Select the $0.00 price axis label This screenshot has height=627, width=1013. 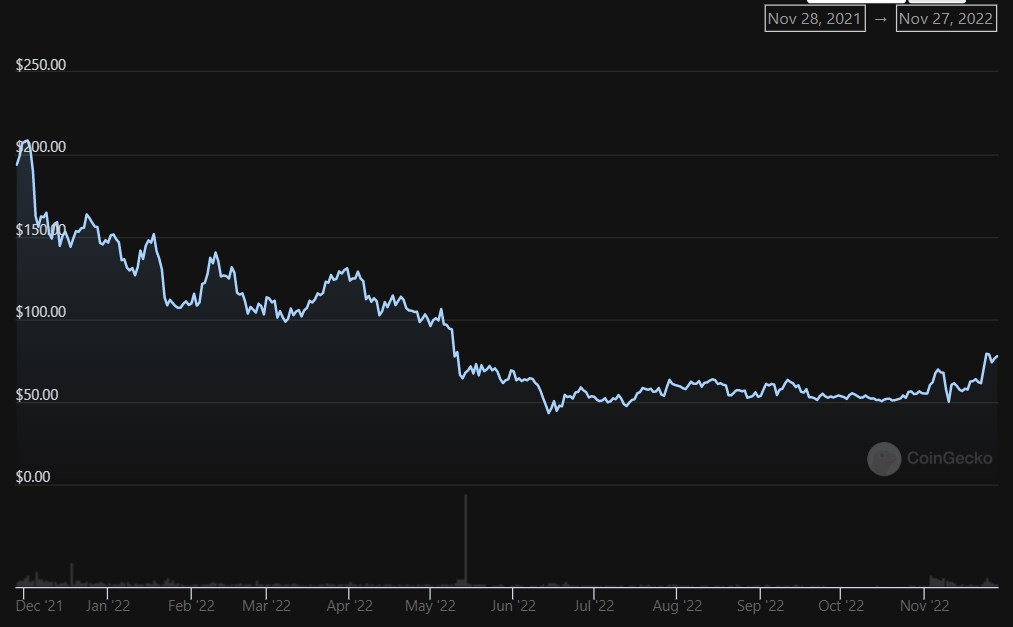[33, 477]
